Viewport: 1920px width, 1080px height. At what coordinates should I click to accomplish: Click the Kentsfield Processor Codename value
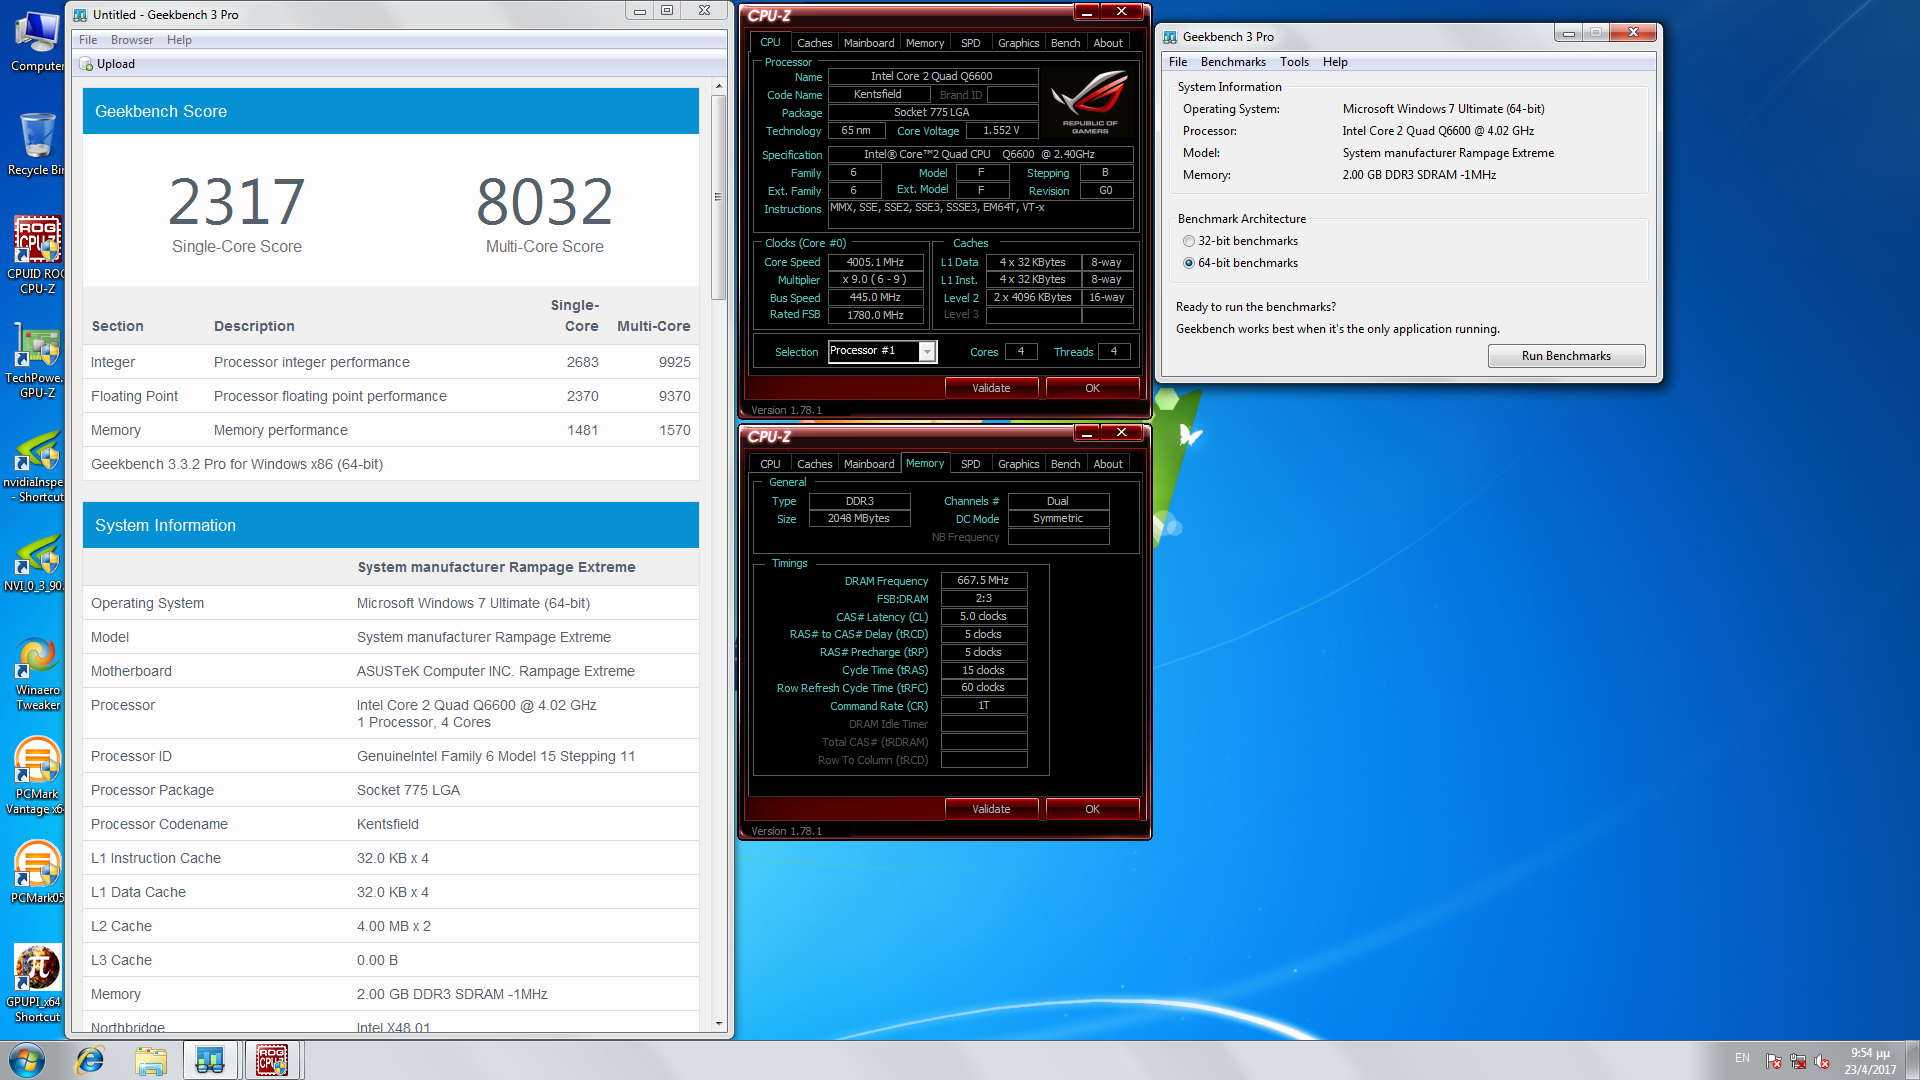coord(388,824)
